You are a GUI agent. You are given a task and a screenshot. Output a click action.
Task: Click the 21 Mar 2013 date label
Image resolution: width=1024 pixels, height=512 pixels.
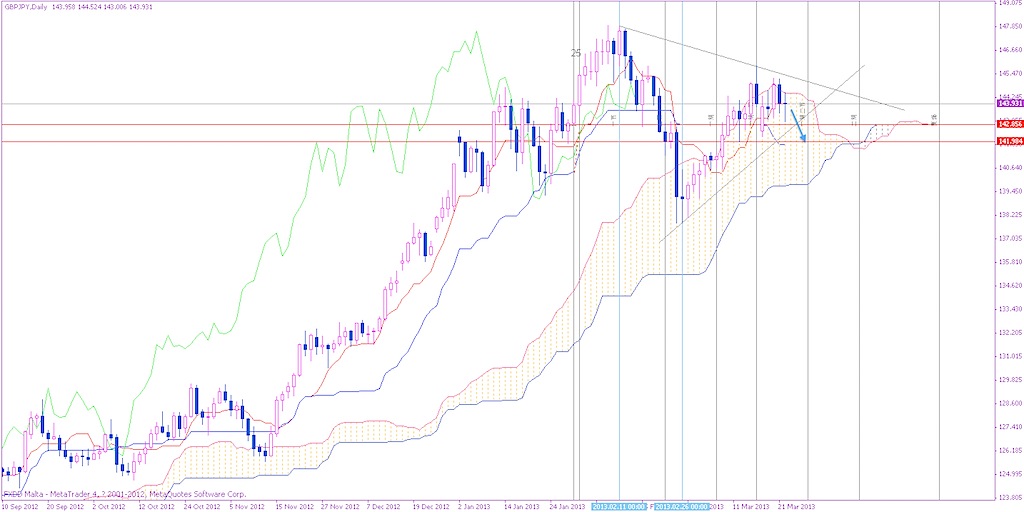796,507
